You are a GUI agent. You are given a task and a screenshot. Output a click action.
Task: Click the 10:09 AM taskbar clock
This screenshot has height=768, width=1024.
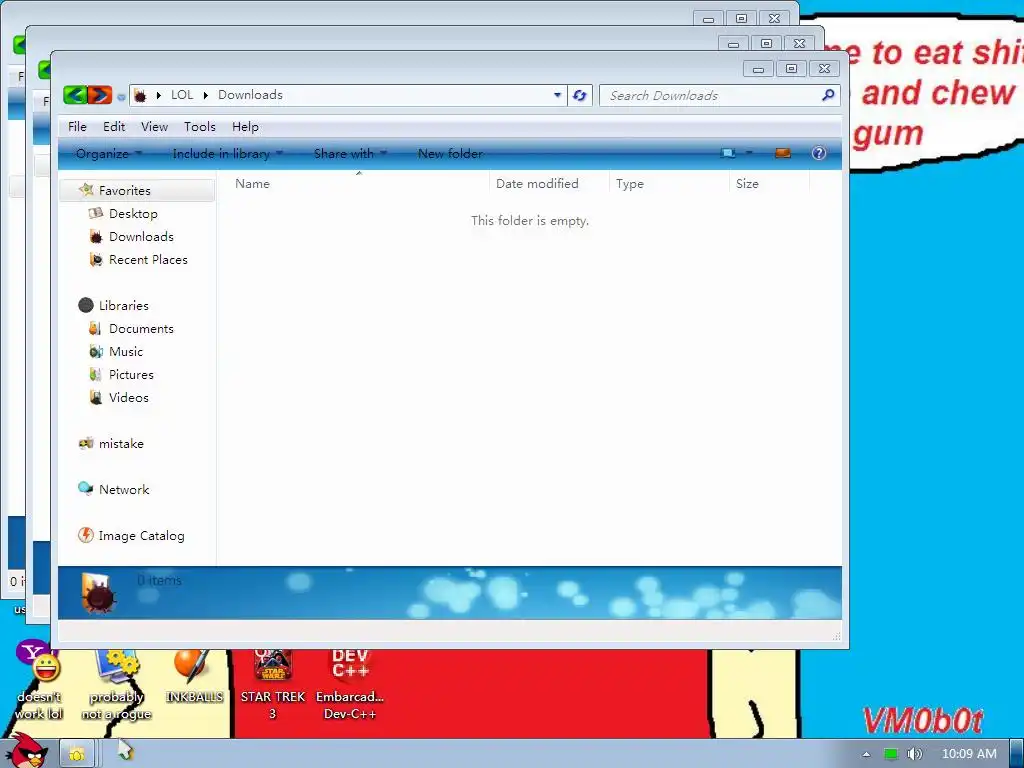(x=969, y=754)
